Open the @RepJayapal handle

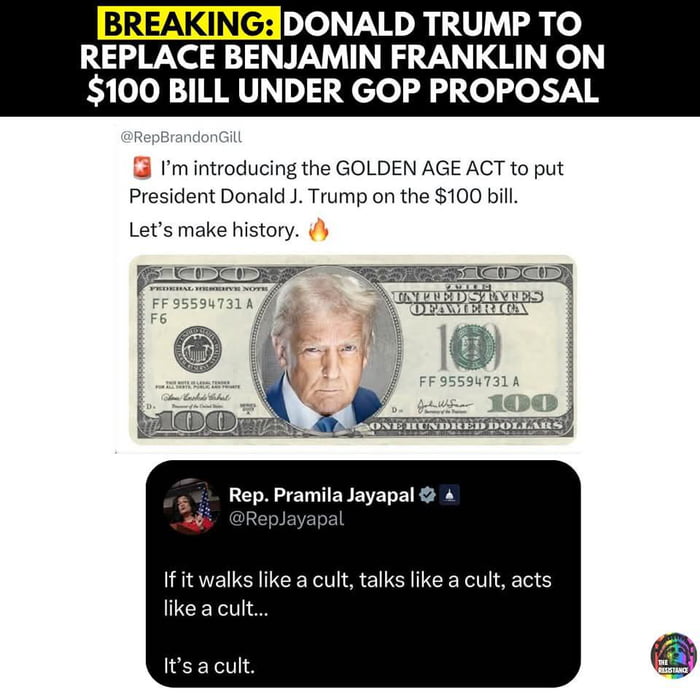286,519
